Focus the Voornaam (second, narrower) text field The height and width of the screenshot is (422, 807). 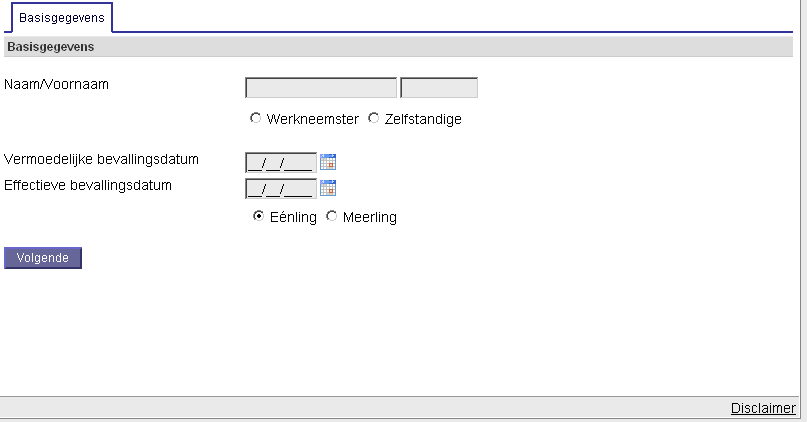pos(439,87)
